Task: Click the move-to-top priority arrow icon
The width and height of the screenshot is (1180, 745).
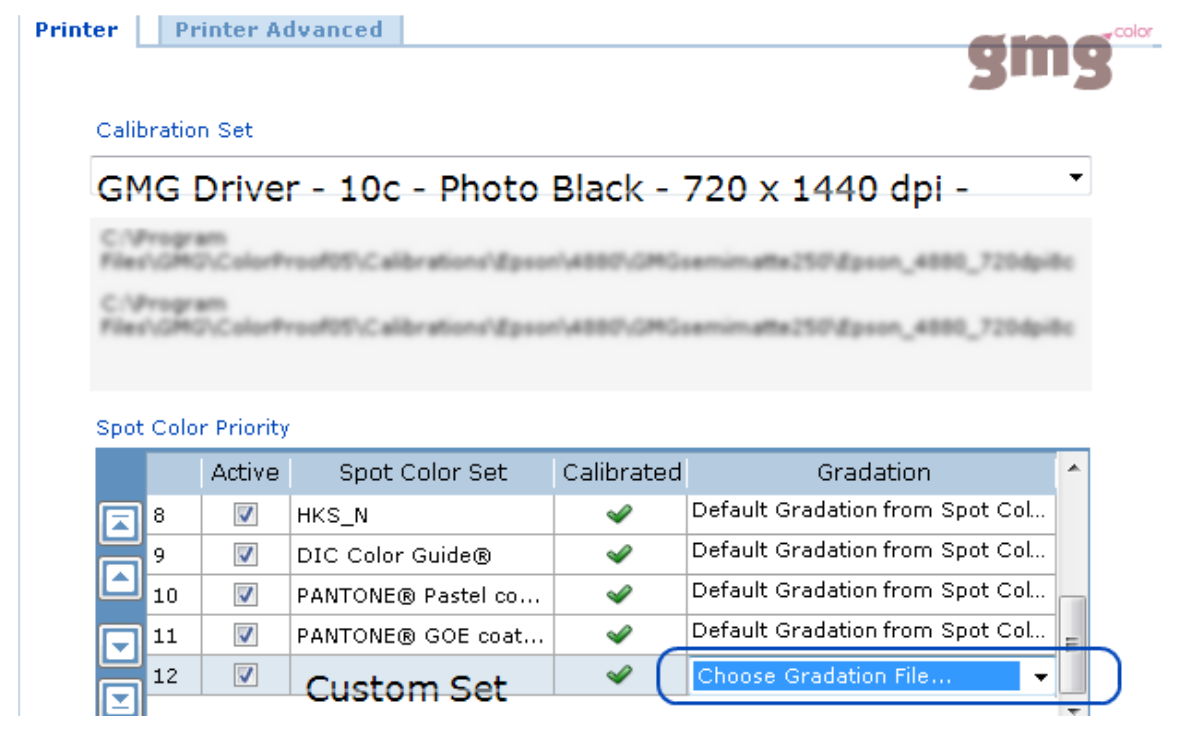Action: (x=120, y=523)
